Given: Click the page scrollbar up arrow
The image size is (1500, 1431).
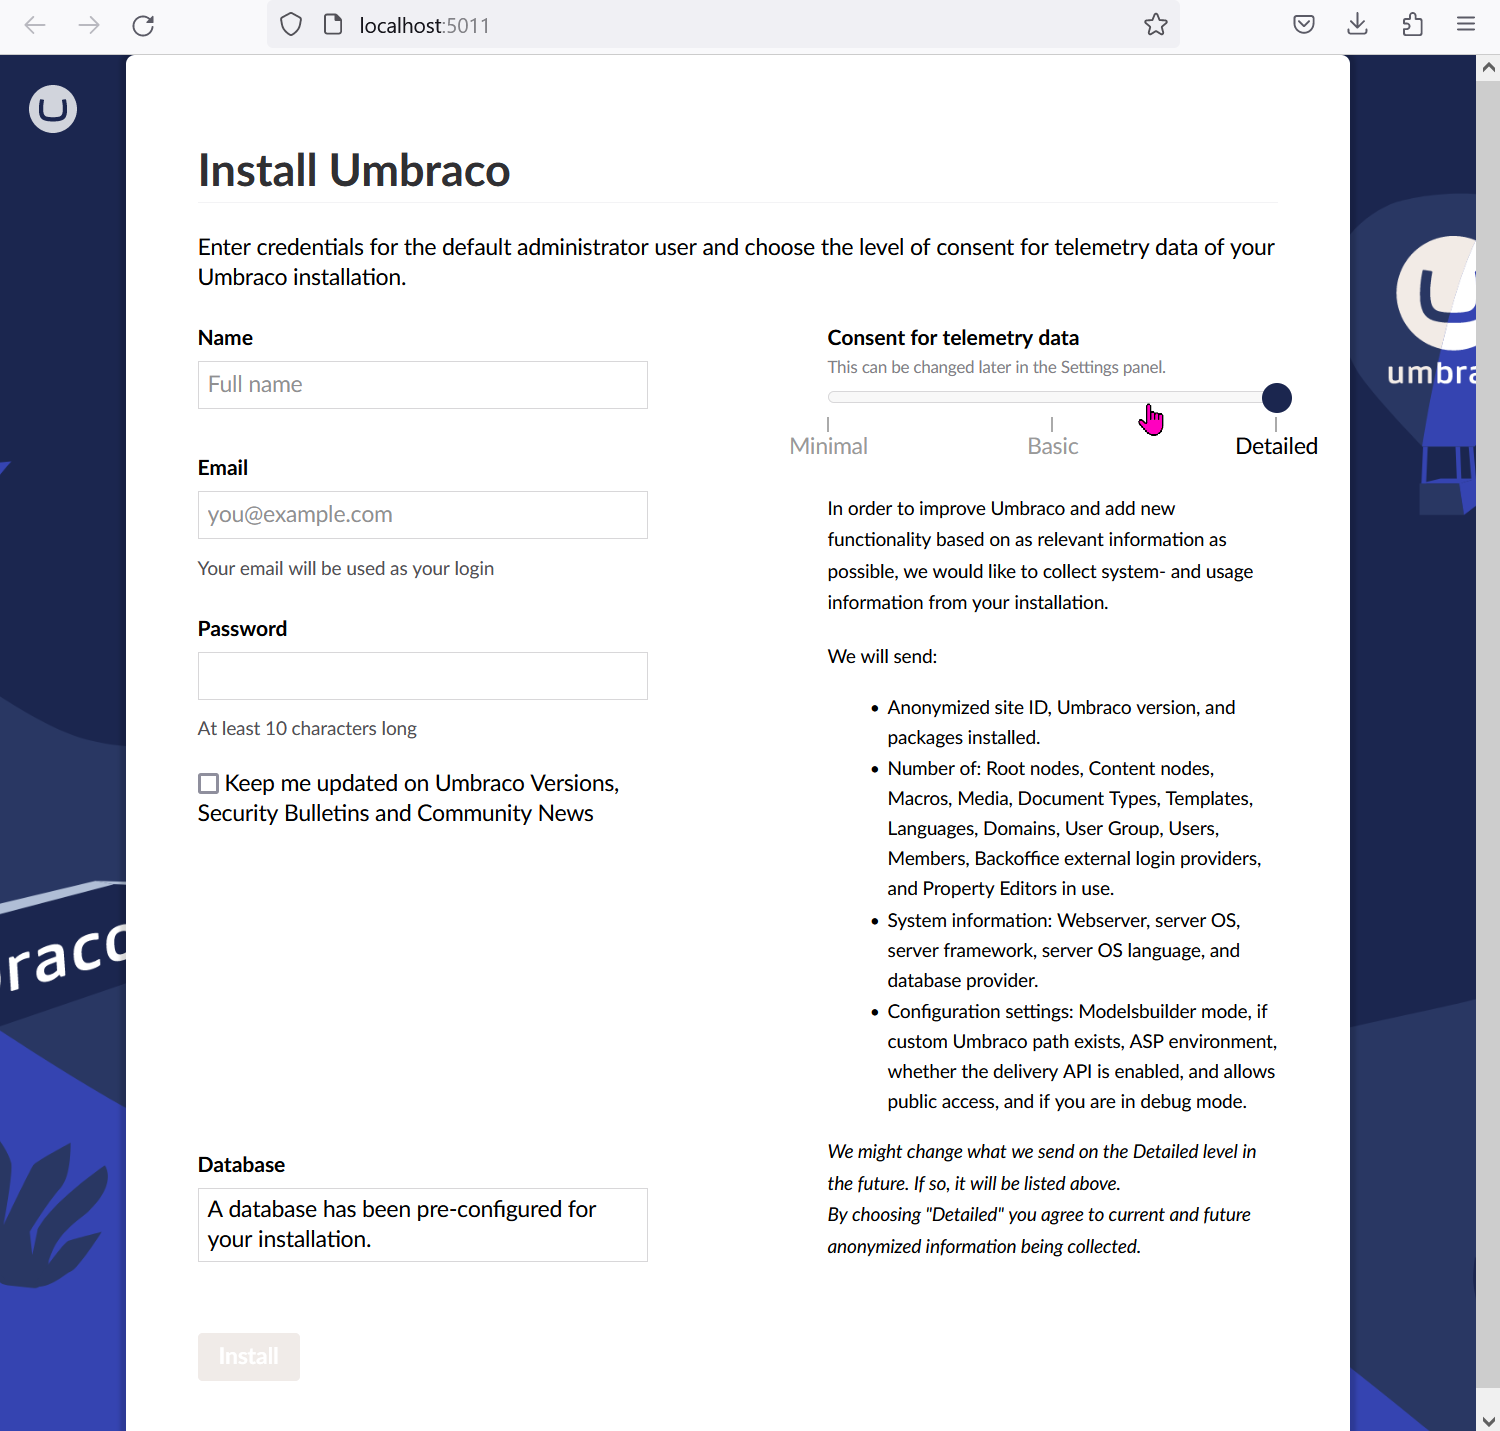Looking at the screenshot, I should click(x=1488, y=68).
